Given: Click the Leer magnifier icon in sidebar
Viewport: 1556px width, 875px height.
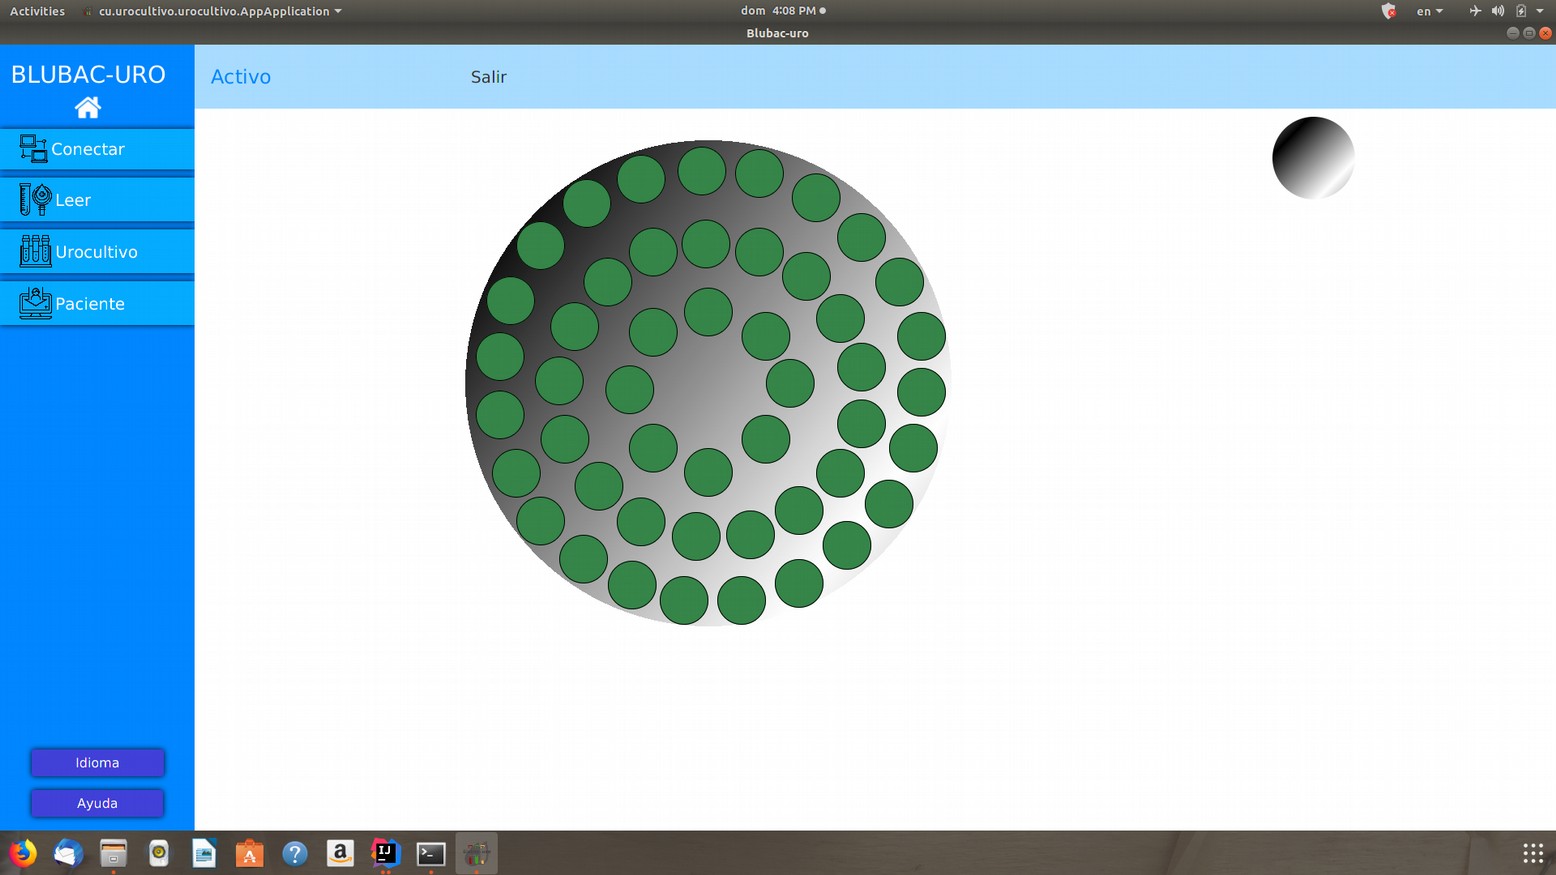Looking at the screenshot, I should pyautogui.click(x=35, y=200).
